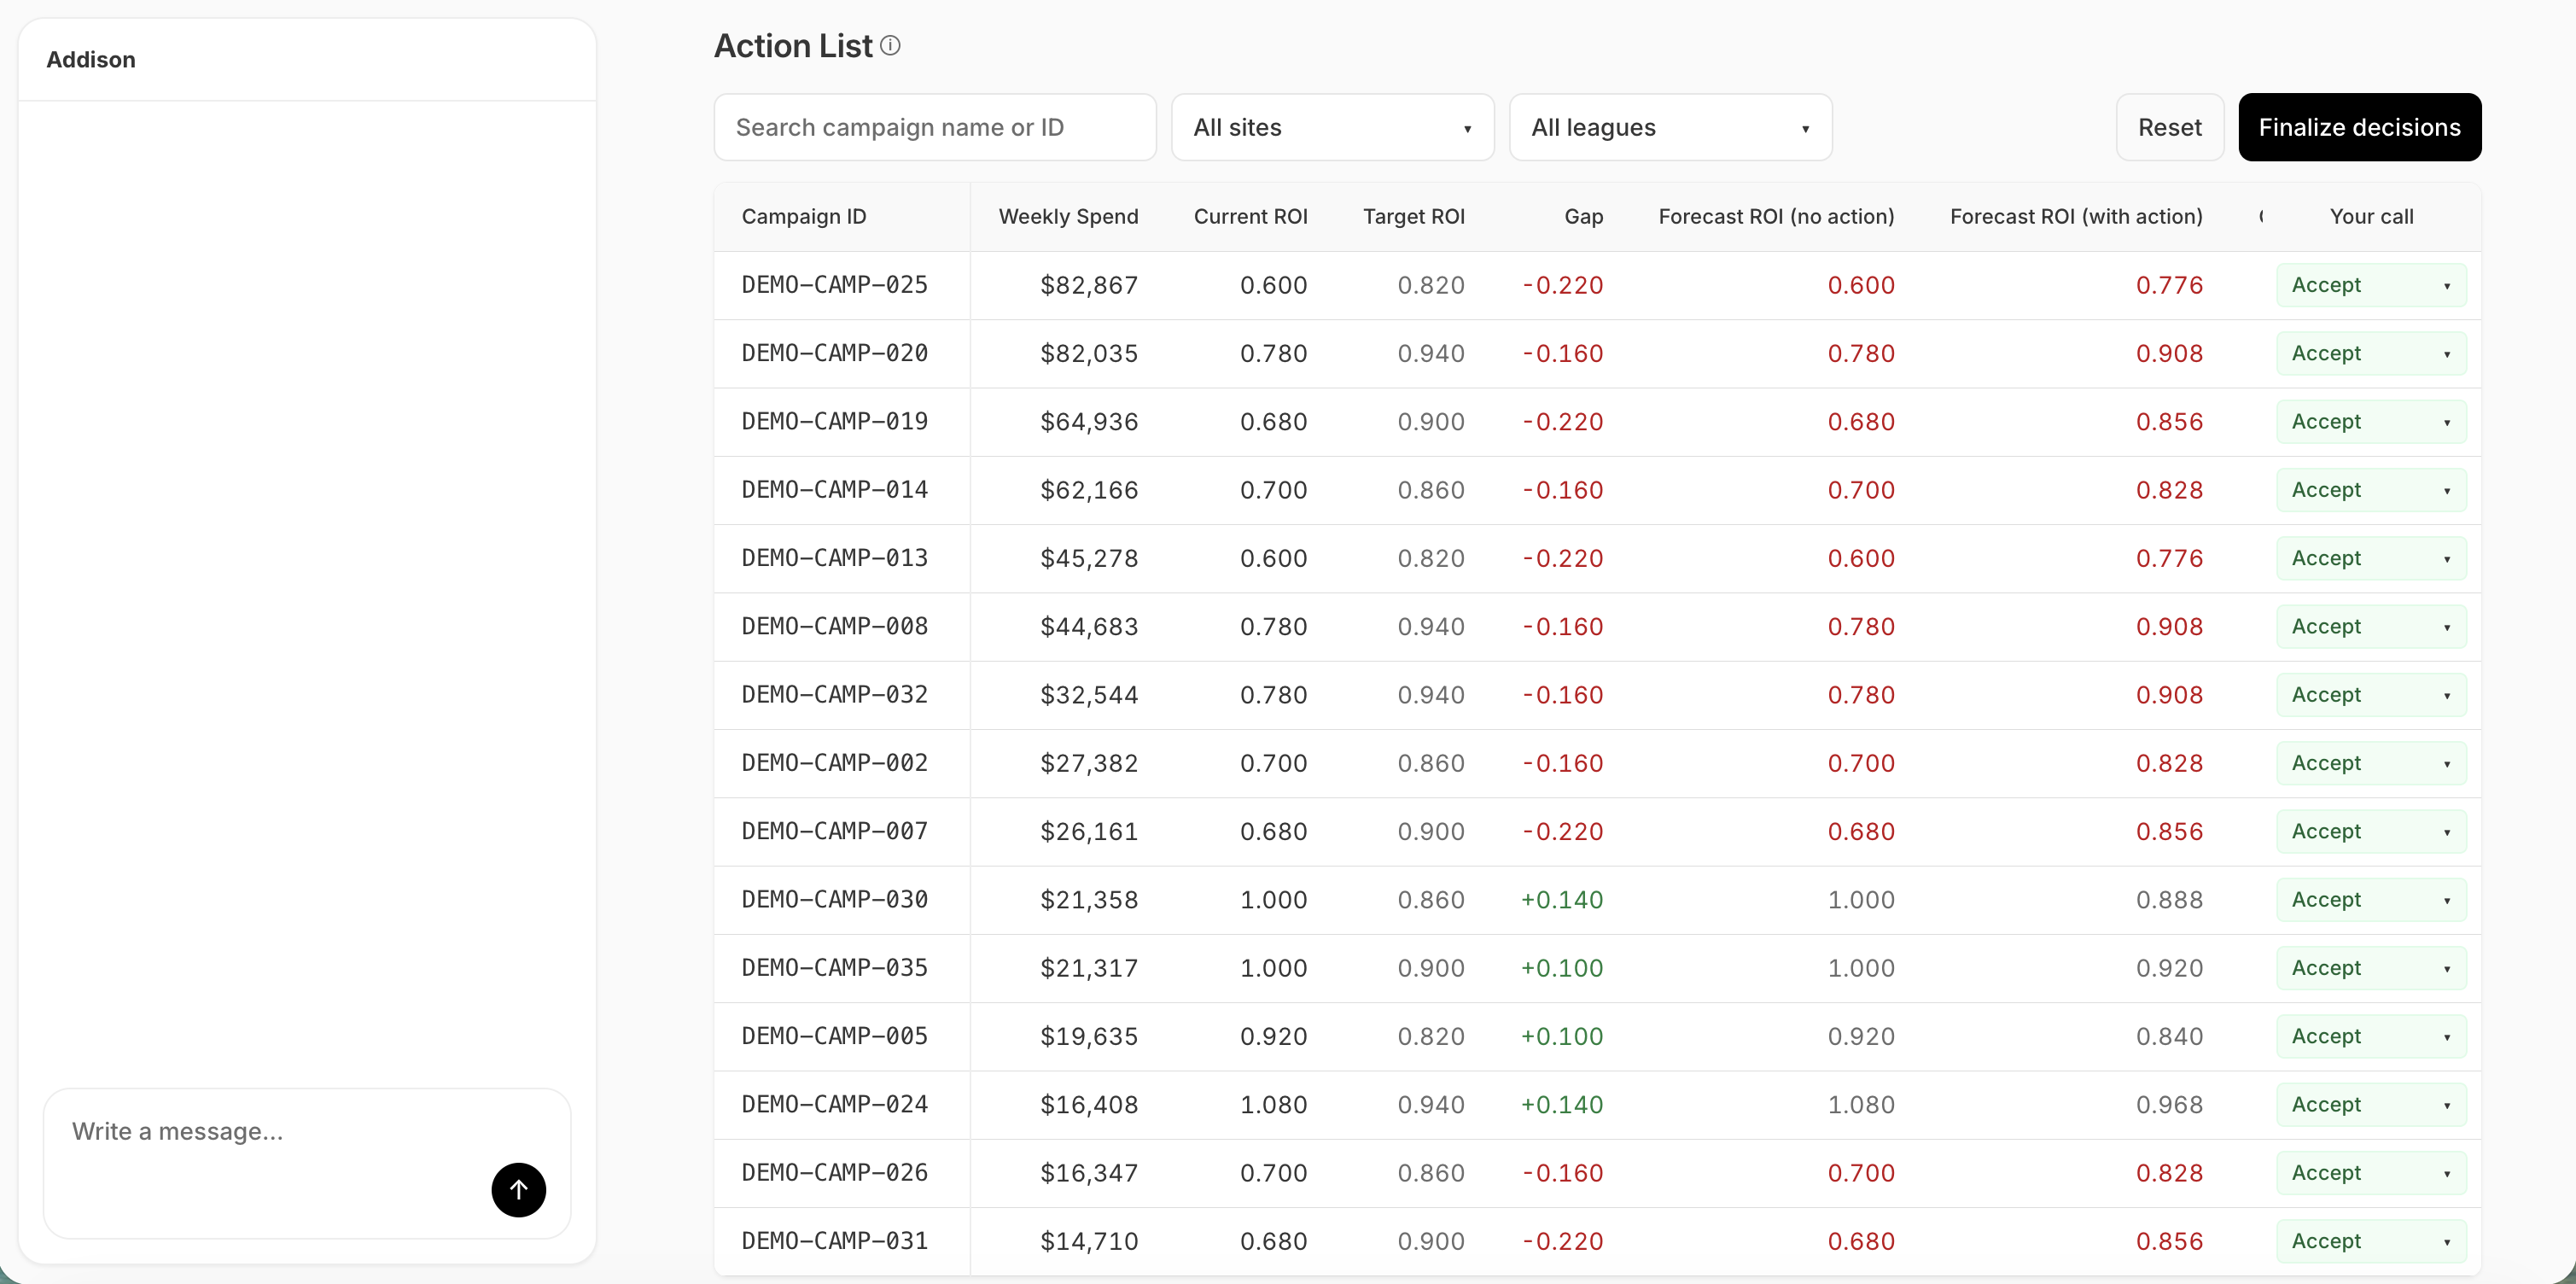2576x1284 pixels.
Task: Click the Reset button
Action: pyautogui.click(x=2169, y=127)
